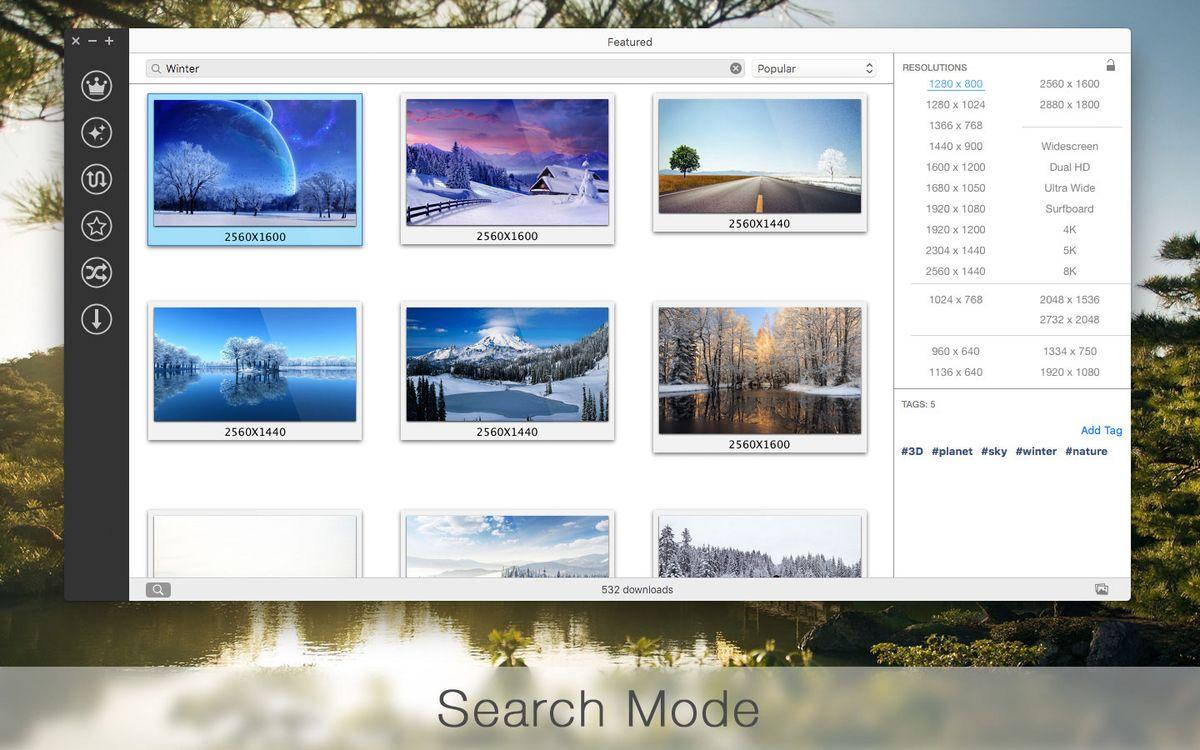Select the 1280 x 800 resolution
1200x750 pixels.
[x=955, y=84]
